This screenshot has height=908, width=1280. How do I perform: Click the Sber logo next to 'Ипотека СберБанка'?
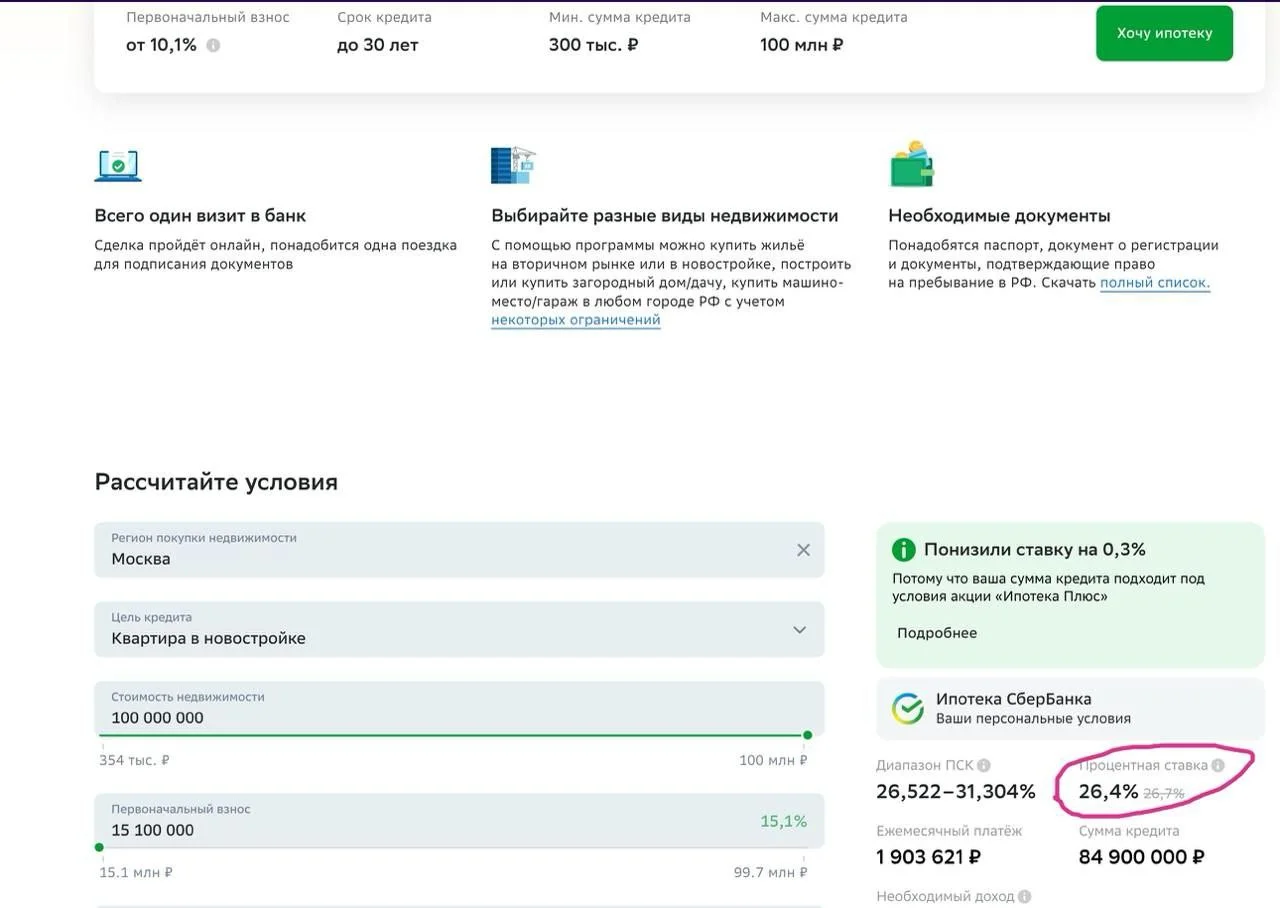pos(908,708)
